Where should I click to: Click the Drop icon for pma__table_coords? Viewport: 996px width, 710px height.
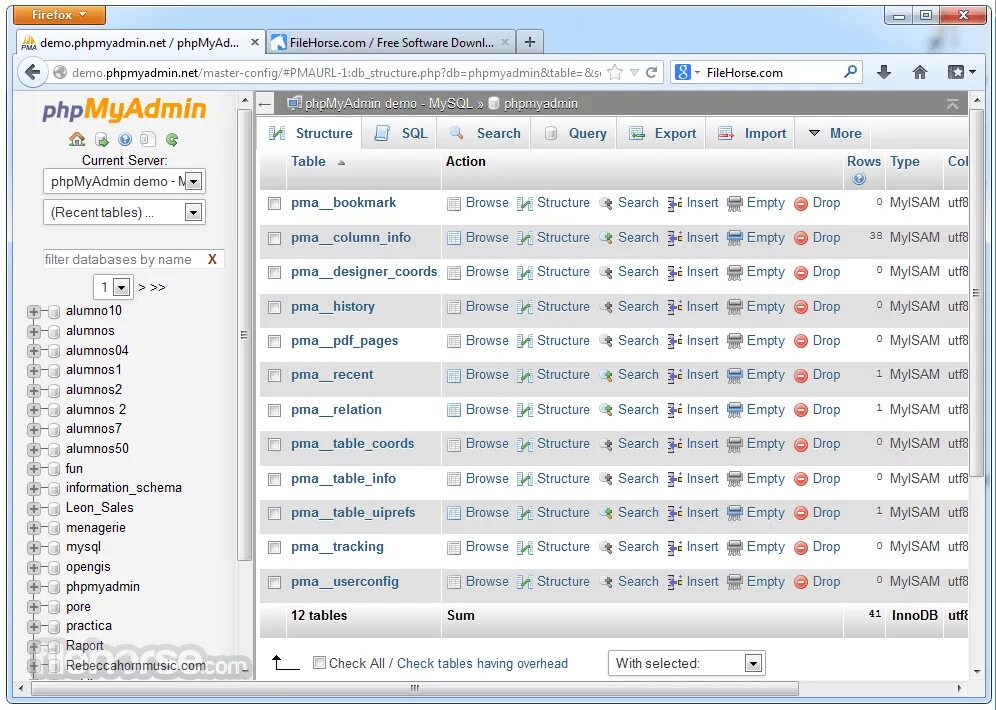(801, 445)
